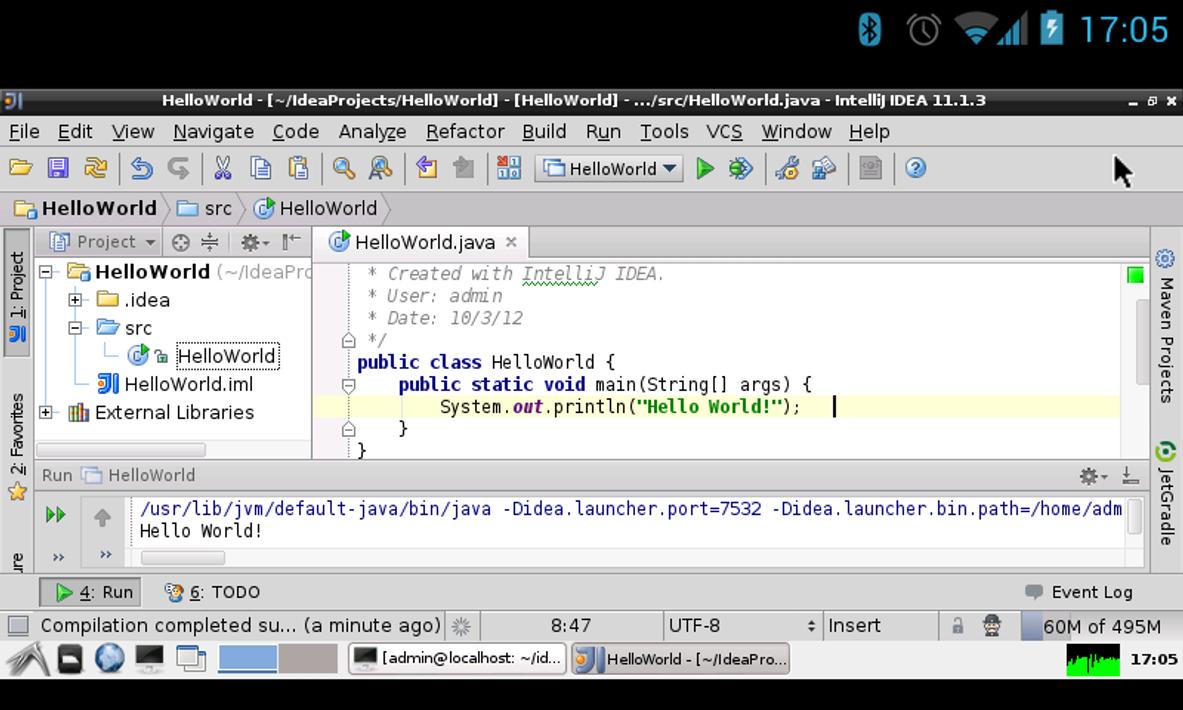Switch to the 6: TODO tab
Viewport: 1183px width, 710px height.
212,592
